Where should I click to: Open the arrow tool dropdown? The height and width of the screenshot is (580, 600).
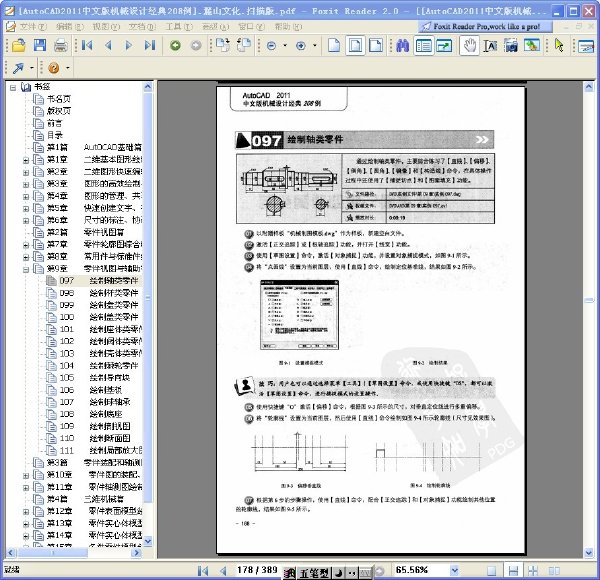31,68
